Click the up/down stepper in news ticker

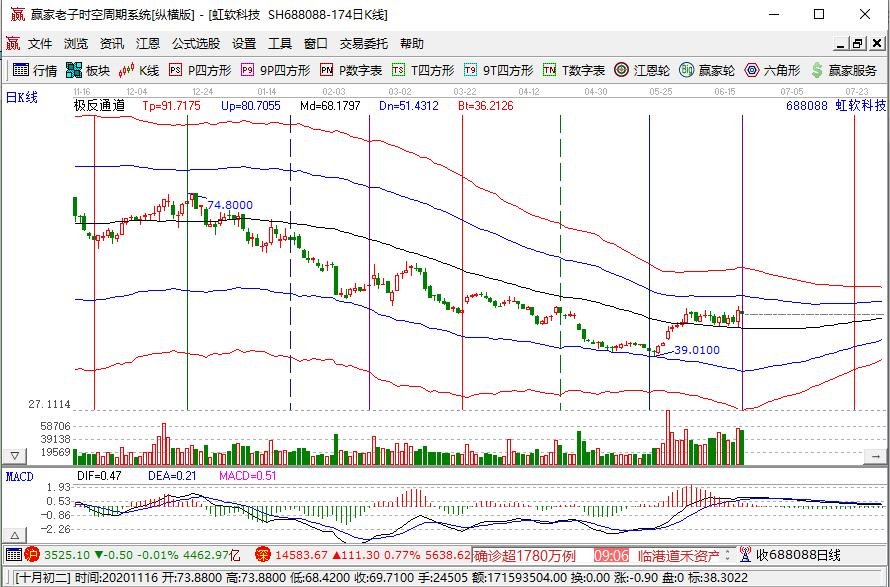[727, 555]
